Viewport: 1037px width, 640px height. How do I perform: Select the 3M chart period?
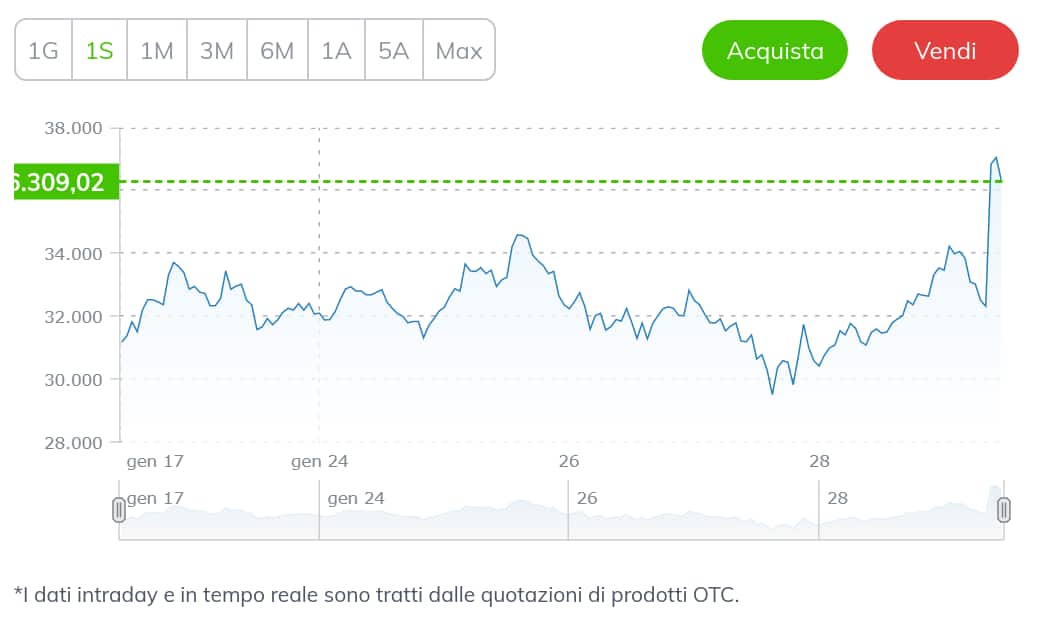click(x=216, y=50)
